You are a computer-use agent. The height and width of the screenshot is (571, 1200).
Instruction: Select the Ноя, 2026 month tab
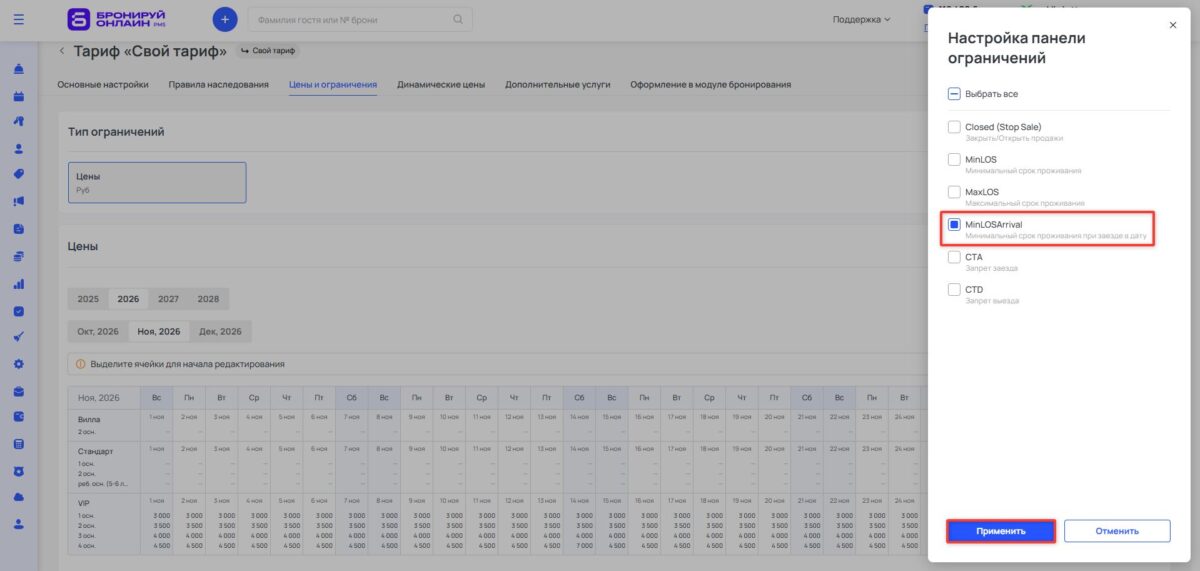click(x=159, y=331)
